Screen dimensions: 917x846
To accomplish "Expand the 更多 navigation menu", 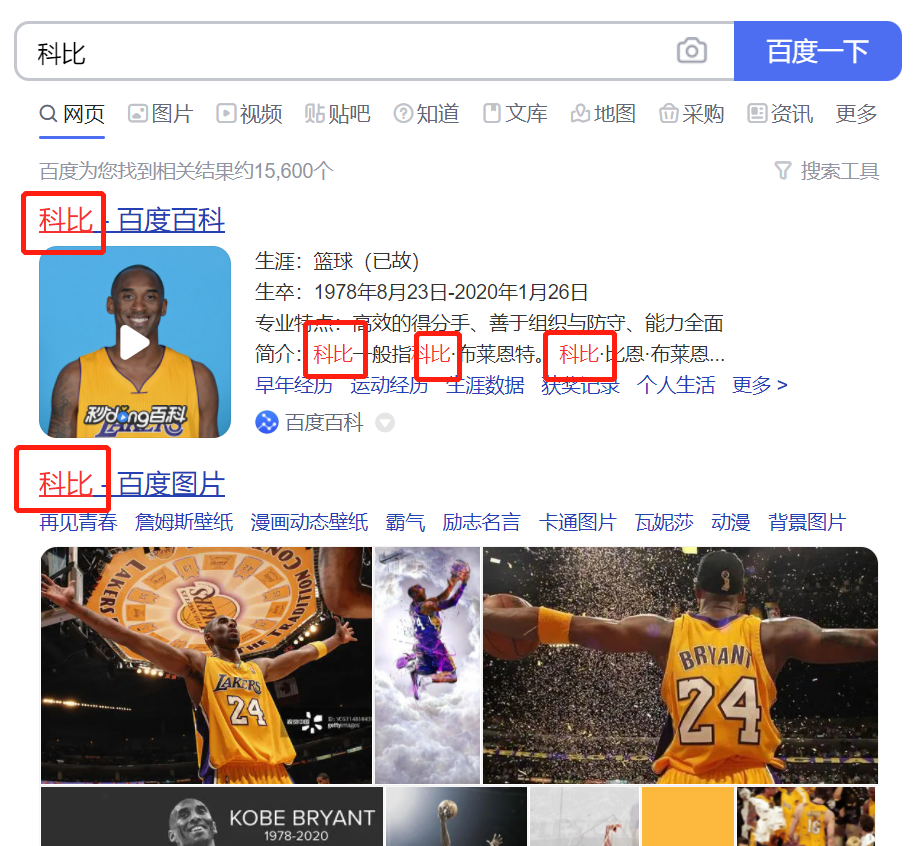I will click(x=855, y=114).
